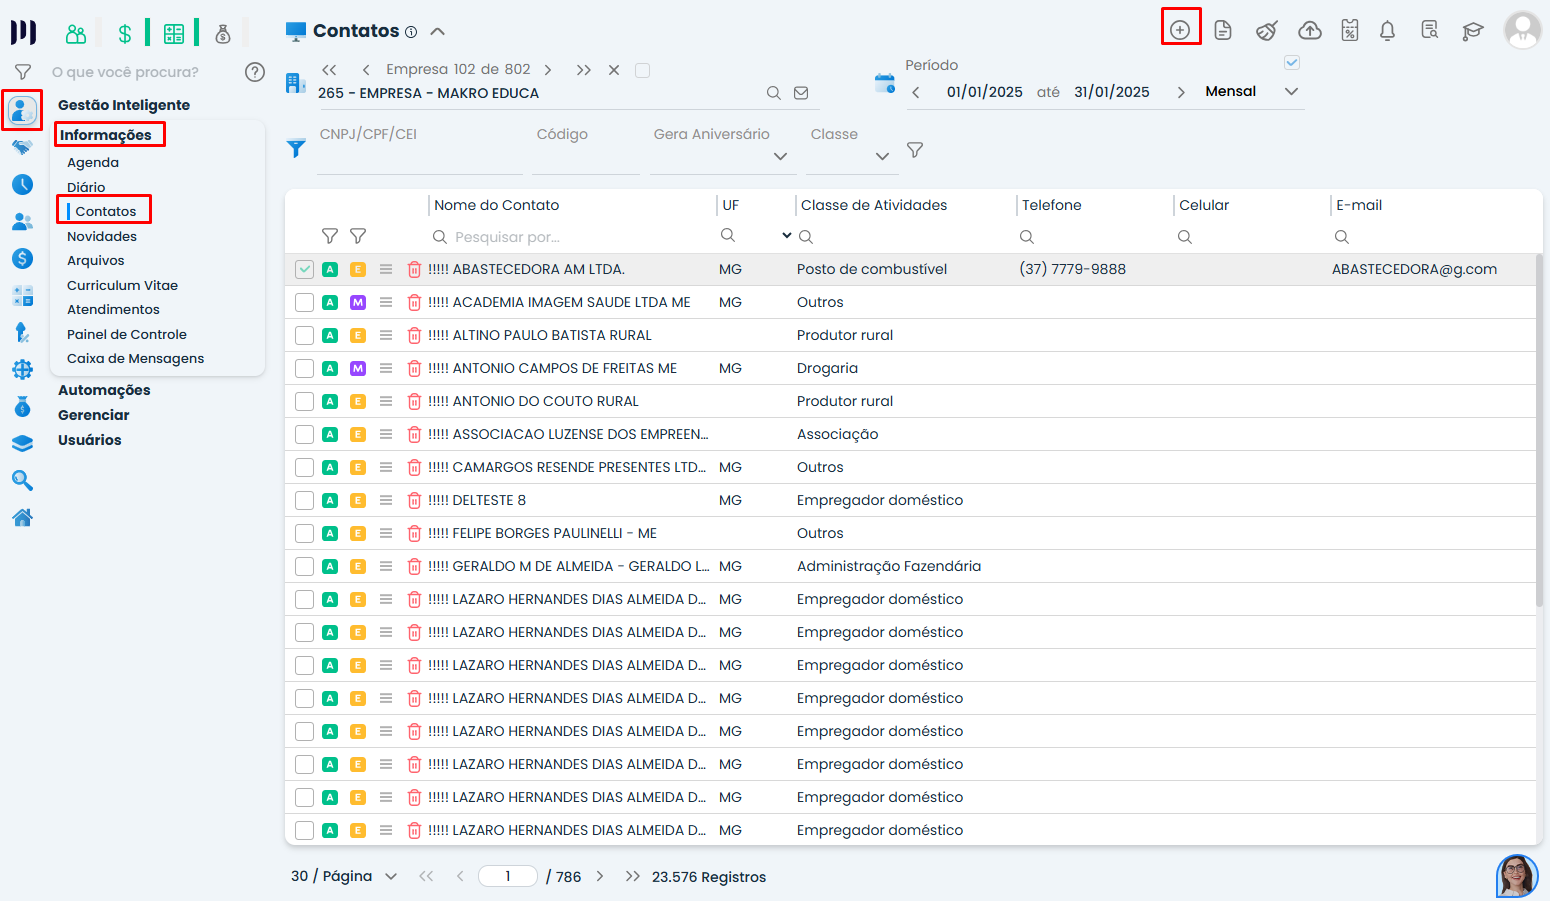1550x901 pixels.
Task: Open the home icon in left sidebar
Action: tap(22, 517)
